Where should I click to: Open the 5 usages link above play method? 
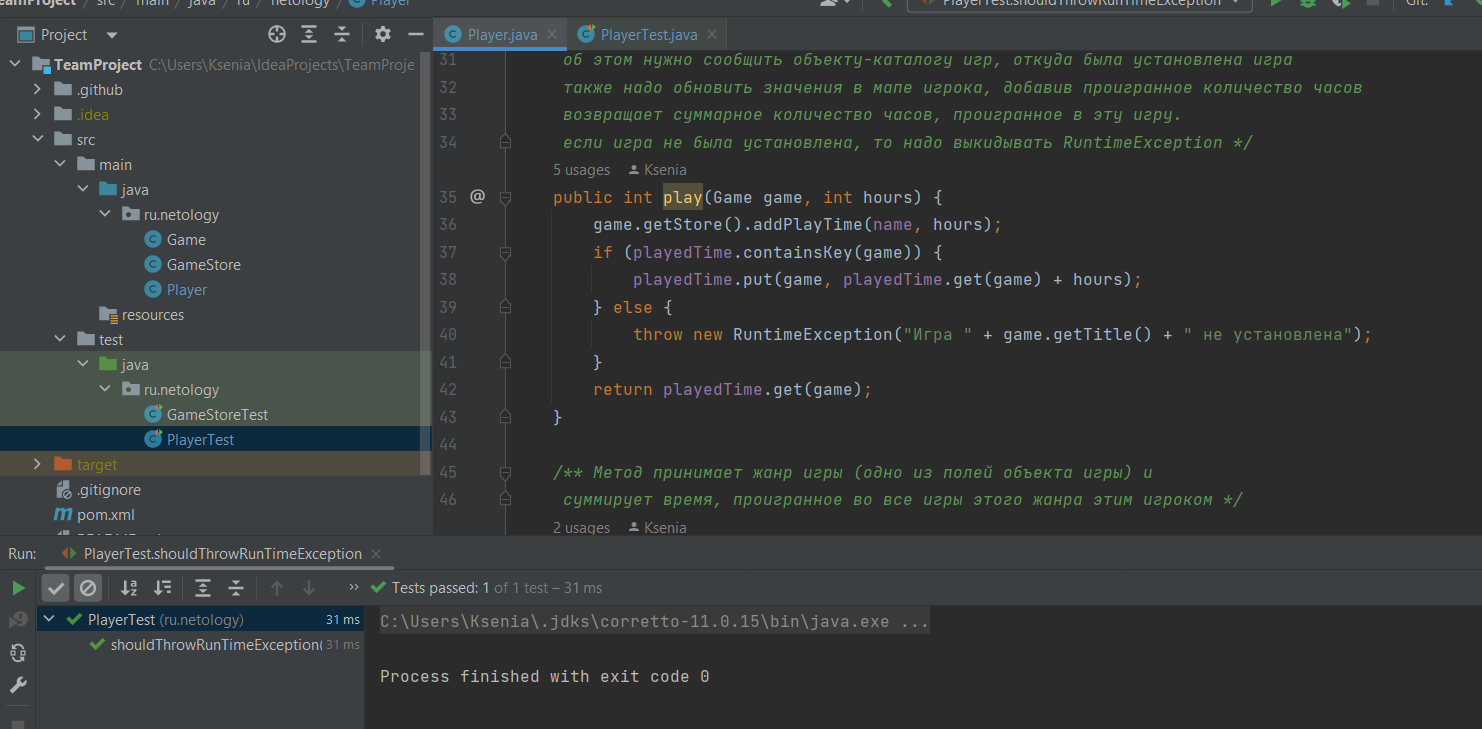pos(581,169)
